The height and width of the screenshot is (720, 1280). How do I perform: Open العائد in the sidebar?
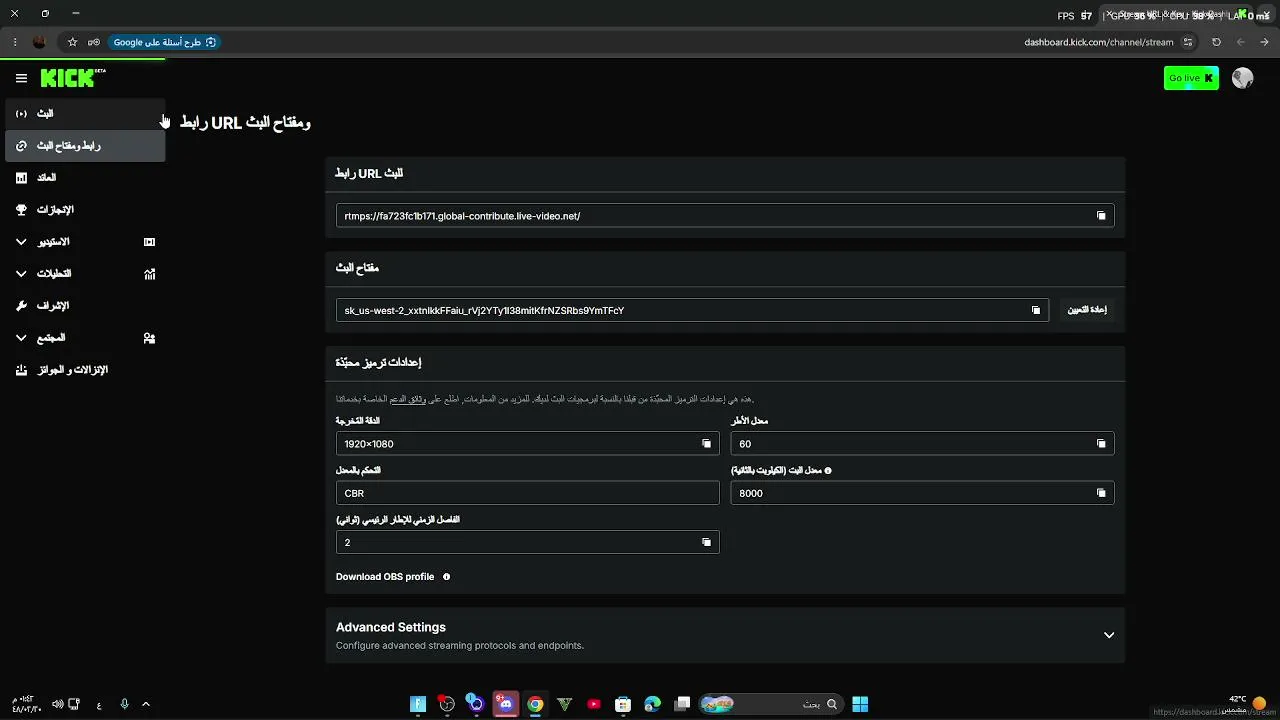tap(84, 178)
